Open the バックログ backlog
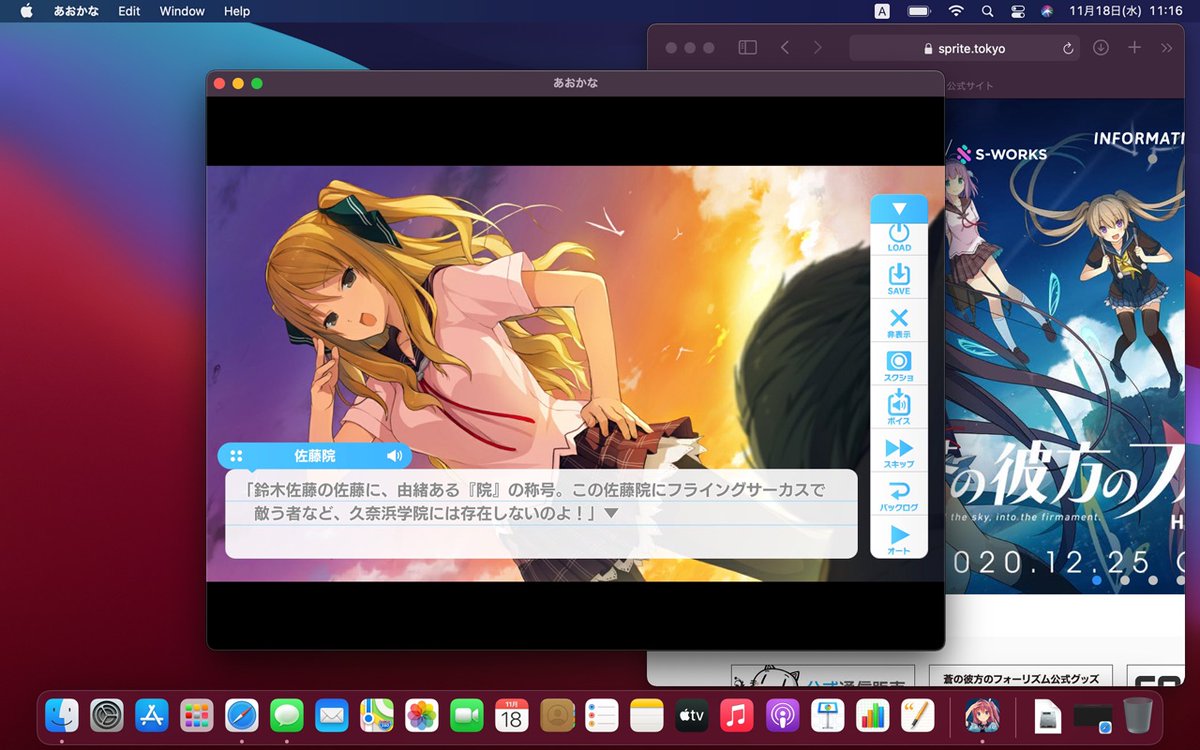1200x750 pixels. (x=899, y=496)
